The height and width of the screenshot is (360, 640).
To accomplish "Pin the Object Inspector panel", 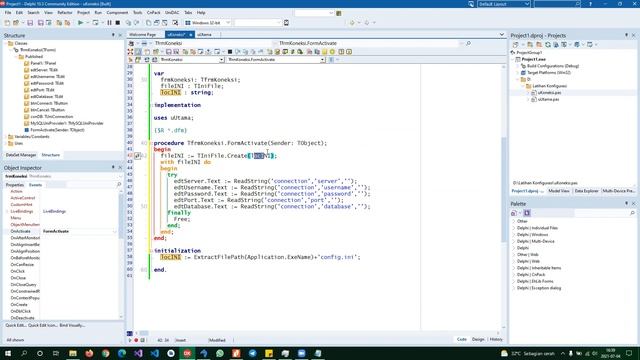I will click(x=113, y=167).
